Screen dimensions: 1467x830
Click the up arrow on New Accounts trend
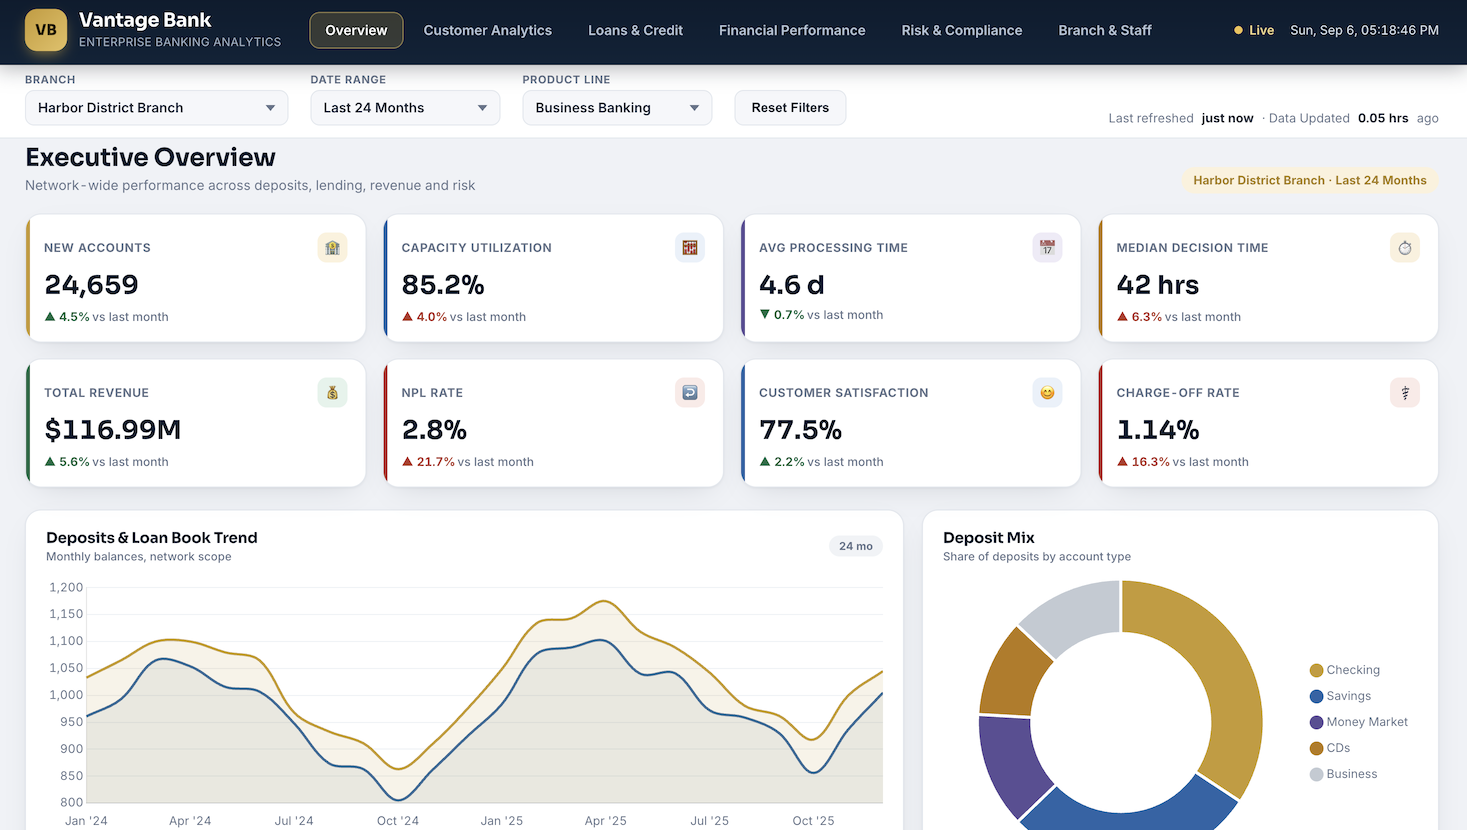click(x=50, y=317)
